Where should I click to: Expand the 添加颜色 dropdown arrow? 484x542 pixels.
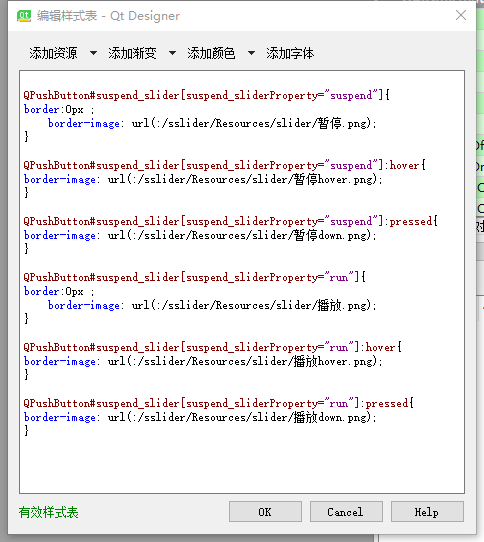tap(251, 53)
